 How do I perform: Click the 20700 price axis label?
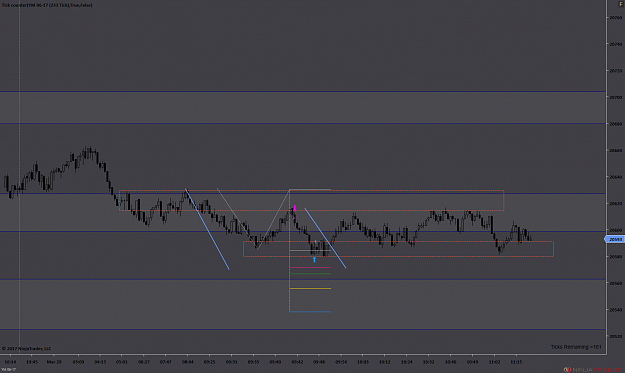click(615, 97)
